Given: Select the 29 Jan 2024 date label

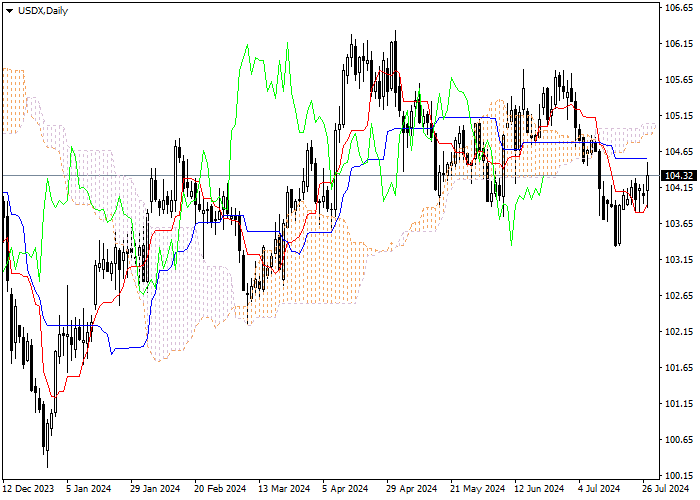Looking at the screenshot, I should tap(155, 489).
